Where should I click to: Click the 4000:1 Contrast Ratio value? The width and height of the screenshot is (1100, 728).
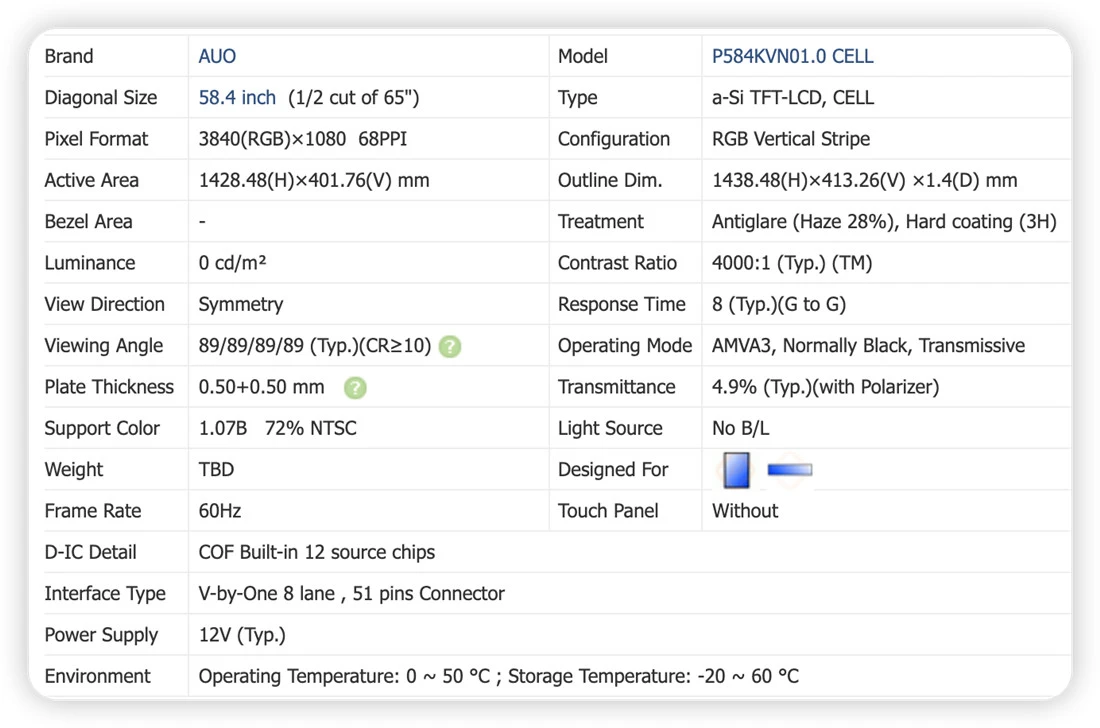792,263
